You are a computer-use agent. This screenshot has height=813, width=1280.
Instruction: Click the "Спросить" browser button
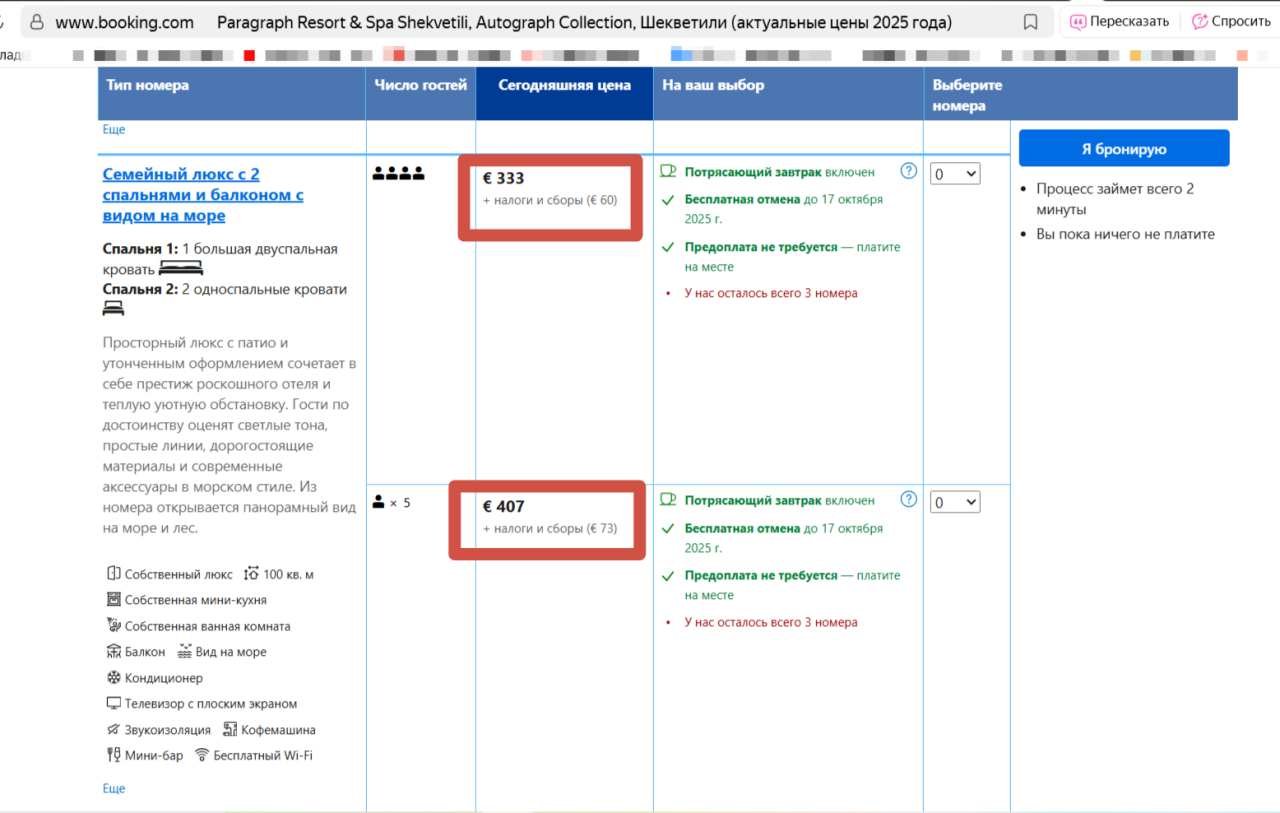(1230, 22)
